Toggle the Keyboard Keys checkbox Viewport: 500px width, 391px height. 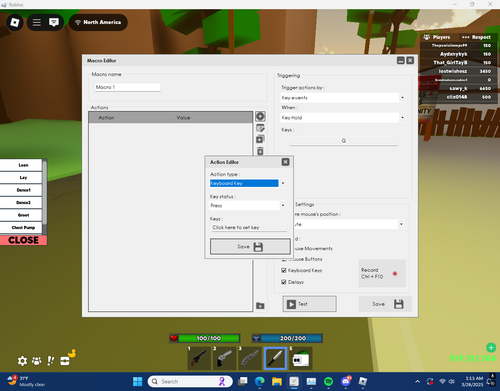pyautogui.click(x=284, y=270)
